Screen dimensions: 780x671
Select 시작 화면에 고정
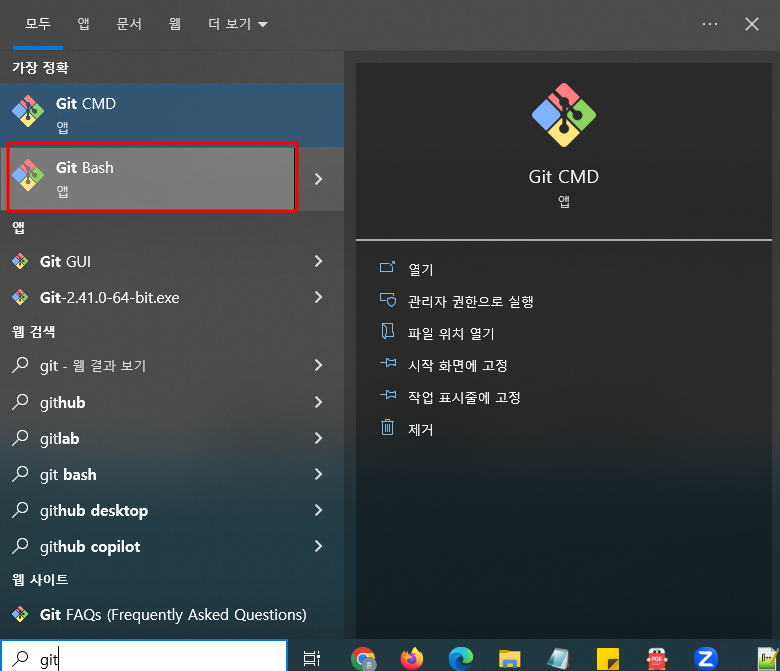click(x=458, y=365)
